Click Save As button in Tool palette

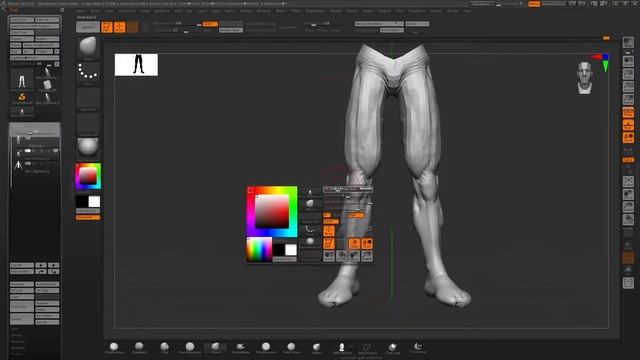click(x=47, y=20)
